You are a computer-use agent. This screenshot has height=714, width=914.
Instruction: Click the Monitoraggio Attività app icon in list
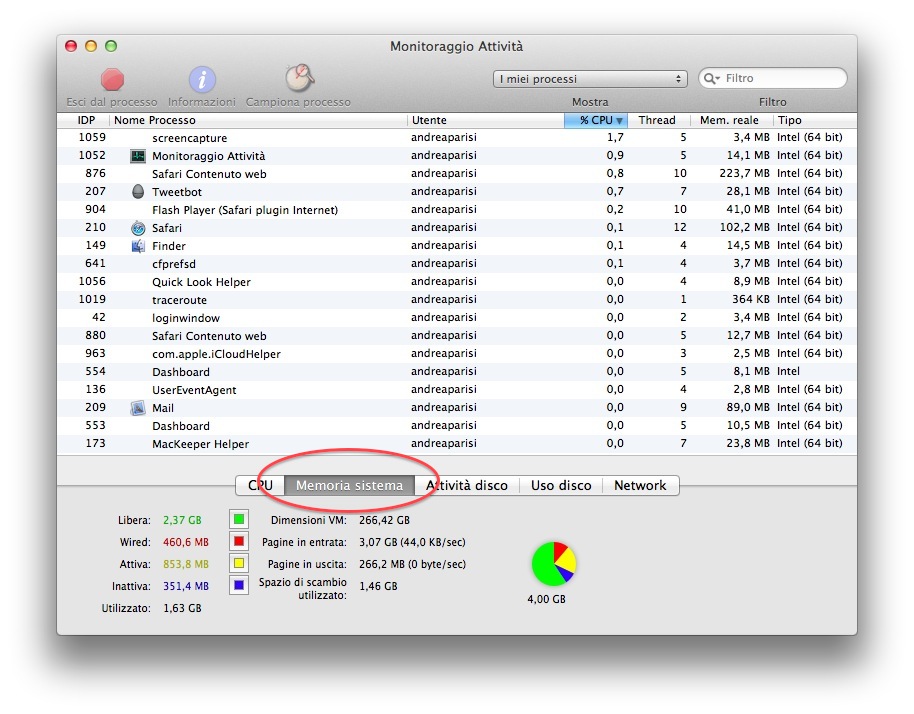[138, 156]
